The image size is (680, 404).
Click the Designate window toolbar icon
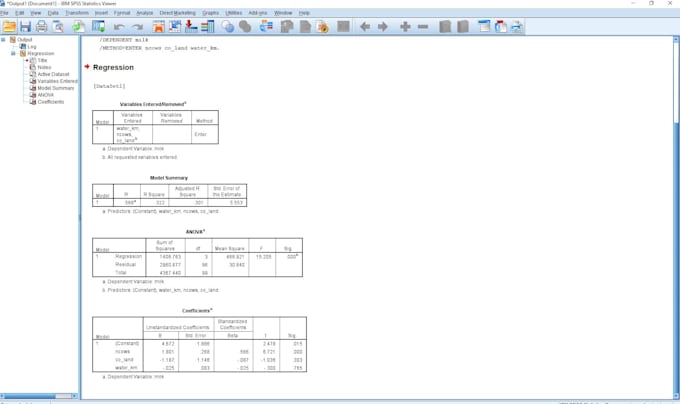click(x=287, y=26)
